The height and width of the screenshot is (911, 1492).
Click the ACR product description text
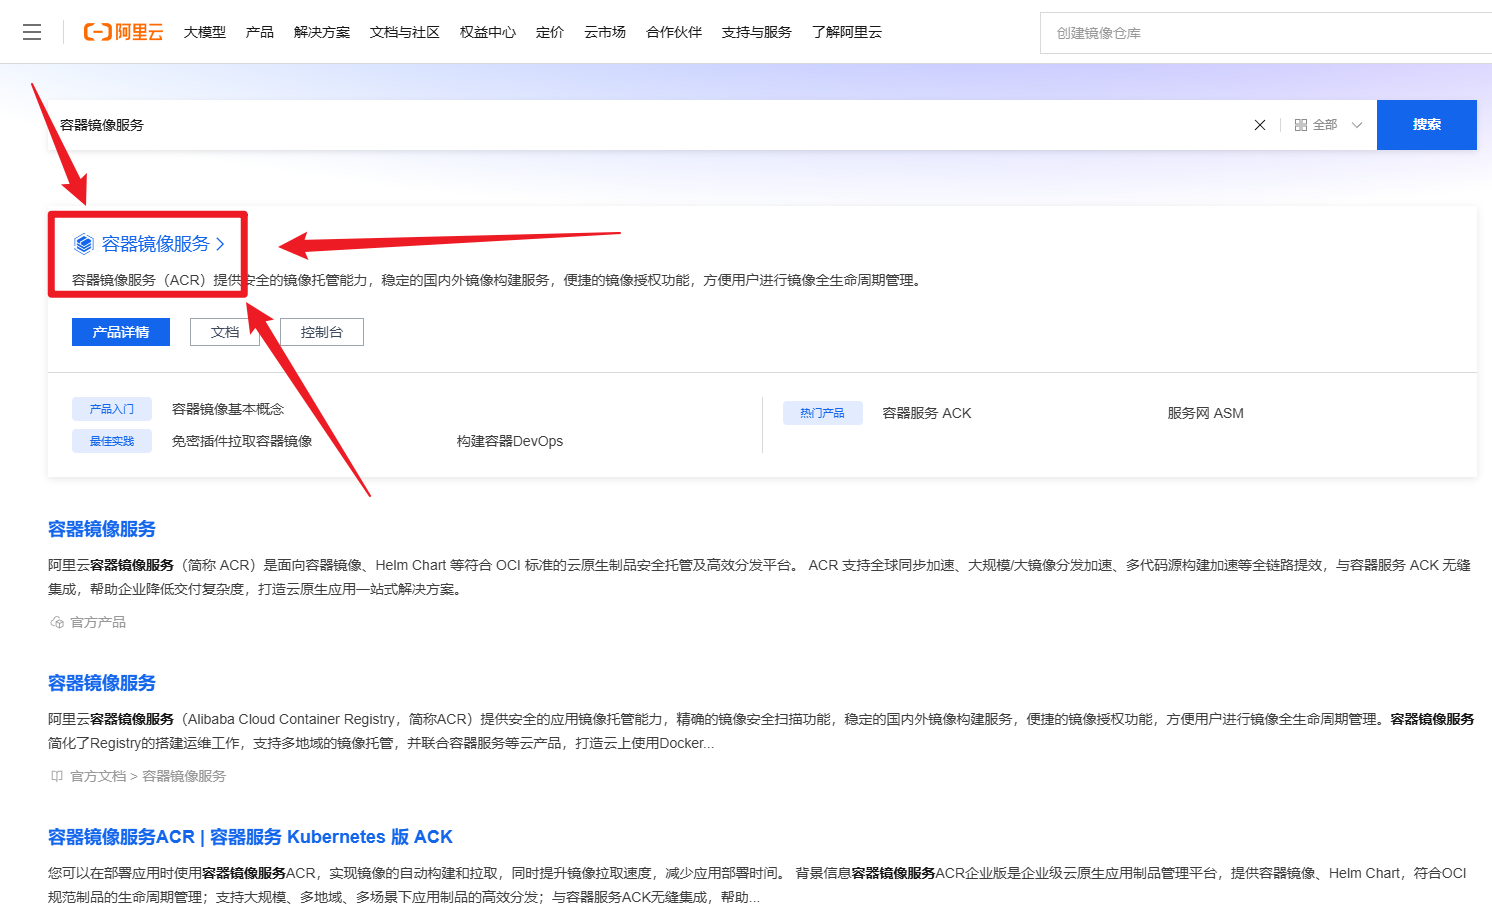[498, 280]
